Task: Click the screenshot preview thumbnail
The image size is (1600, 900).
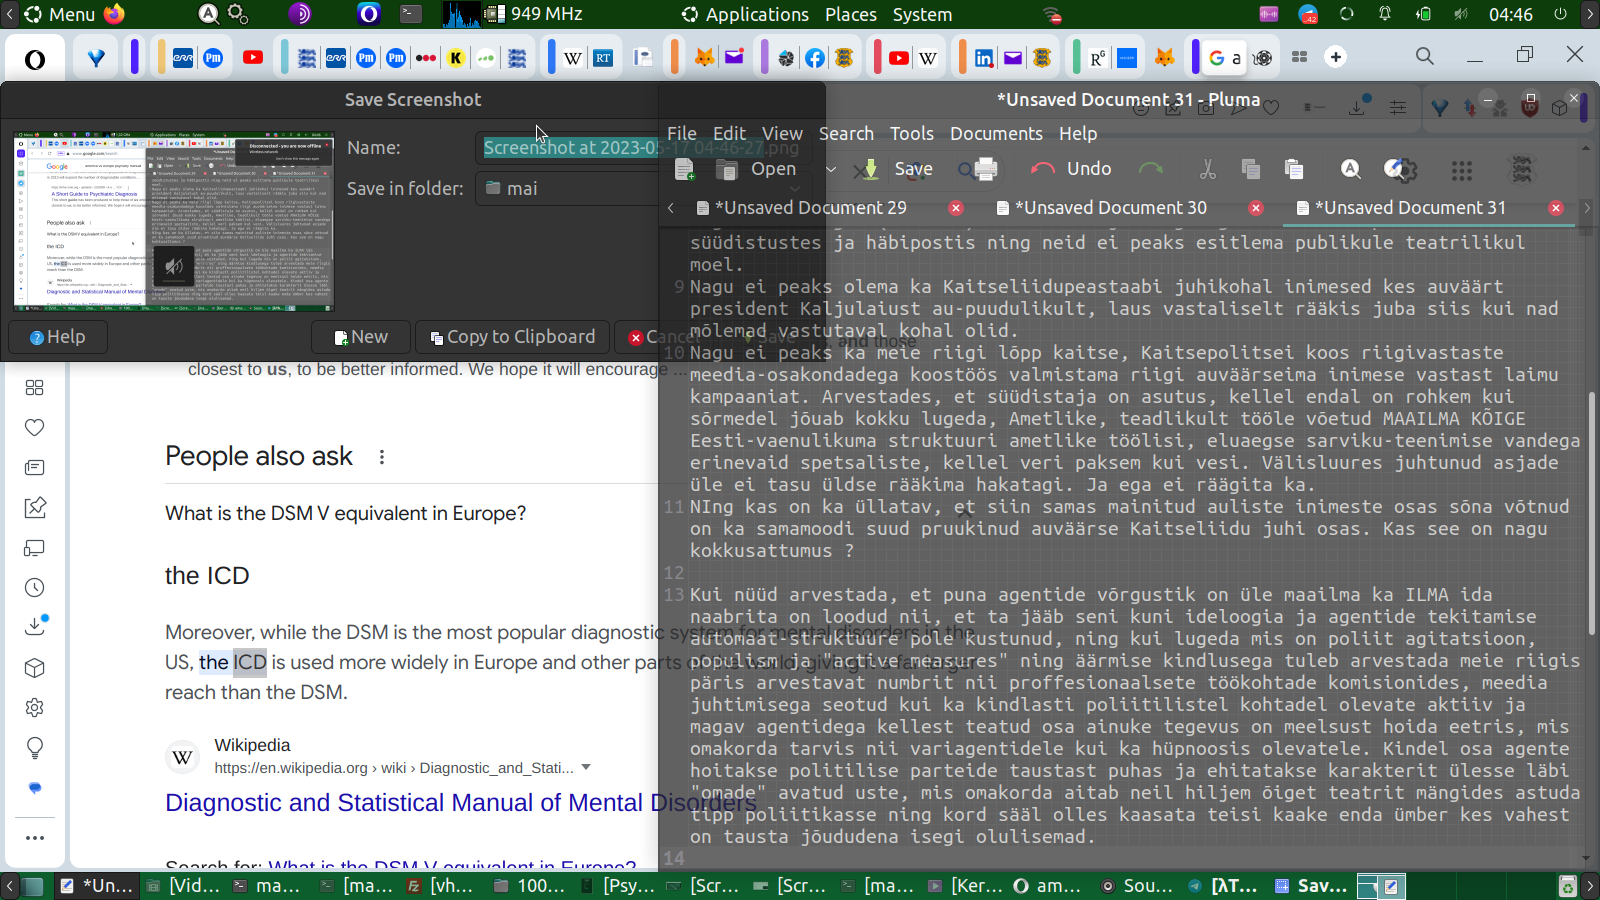Action: [174, 221]
